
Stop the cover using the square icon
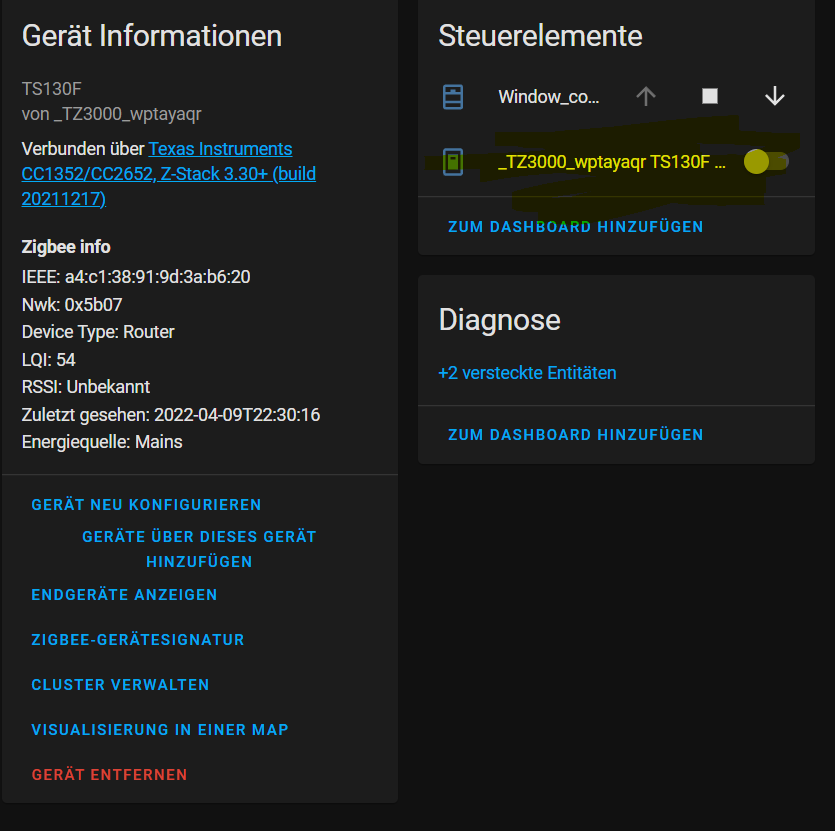click(x=710, y=96)
